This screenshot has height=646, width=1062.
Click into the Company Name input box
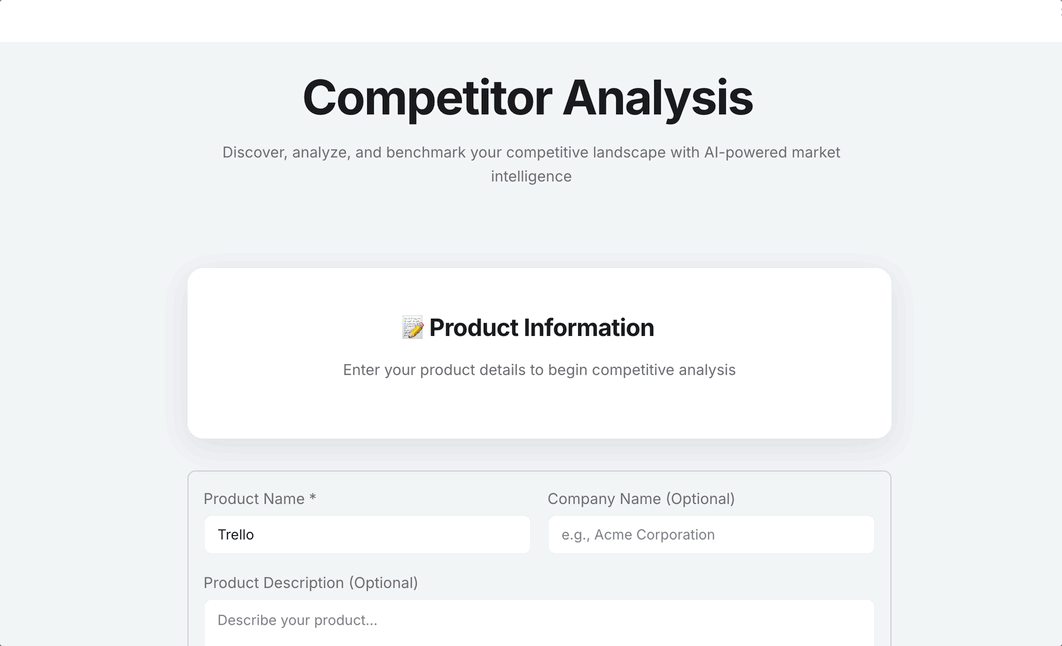(x=711, y=535)
